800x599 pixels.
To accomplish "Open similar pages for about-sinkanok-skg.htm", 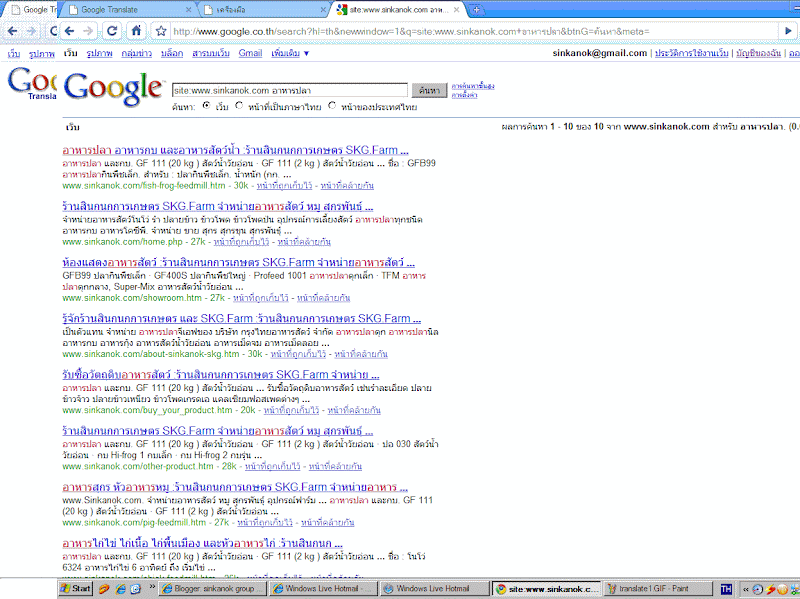I will coord(361,354).
